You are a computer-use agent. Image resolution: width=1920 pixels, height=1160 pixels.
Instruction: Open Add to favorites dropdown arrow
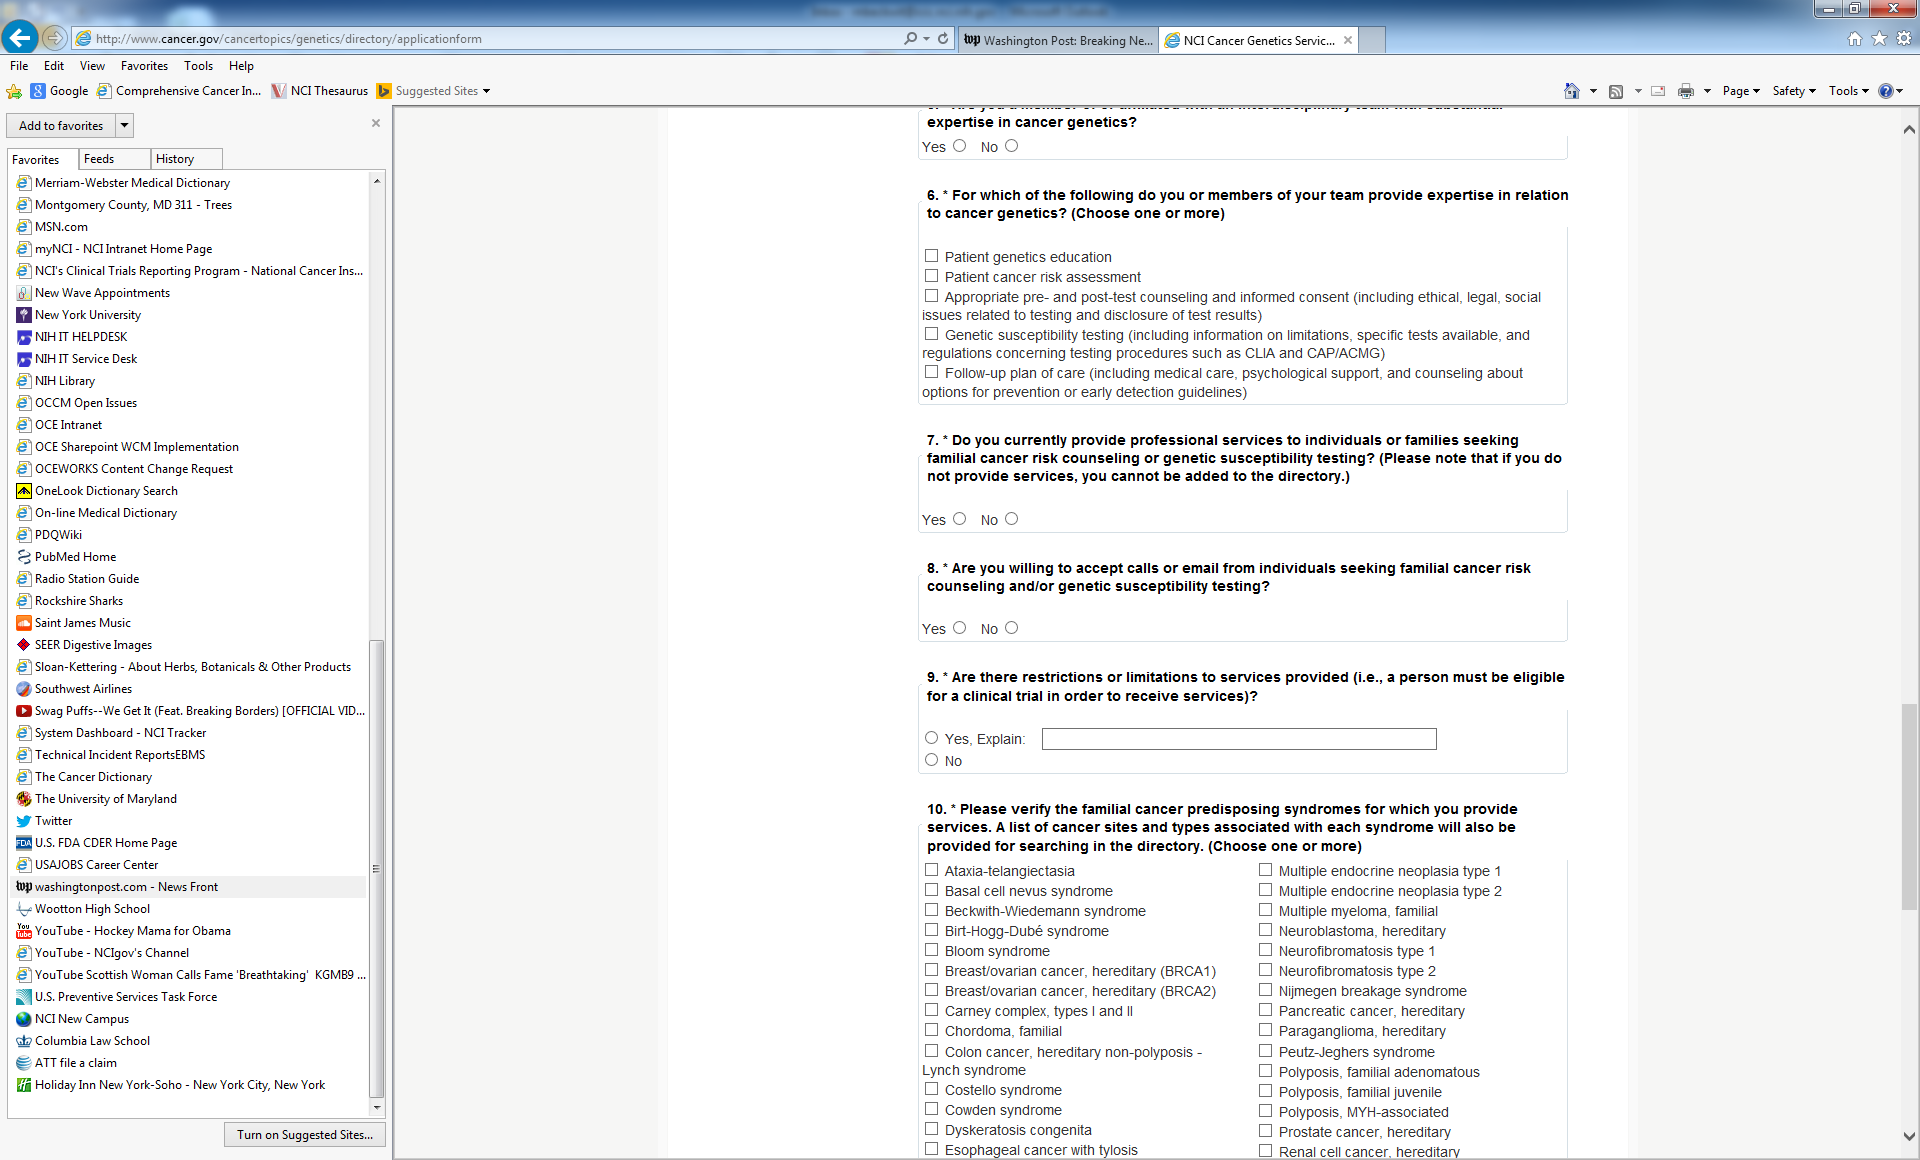point(124,126)
